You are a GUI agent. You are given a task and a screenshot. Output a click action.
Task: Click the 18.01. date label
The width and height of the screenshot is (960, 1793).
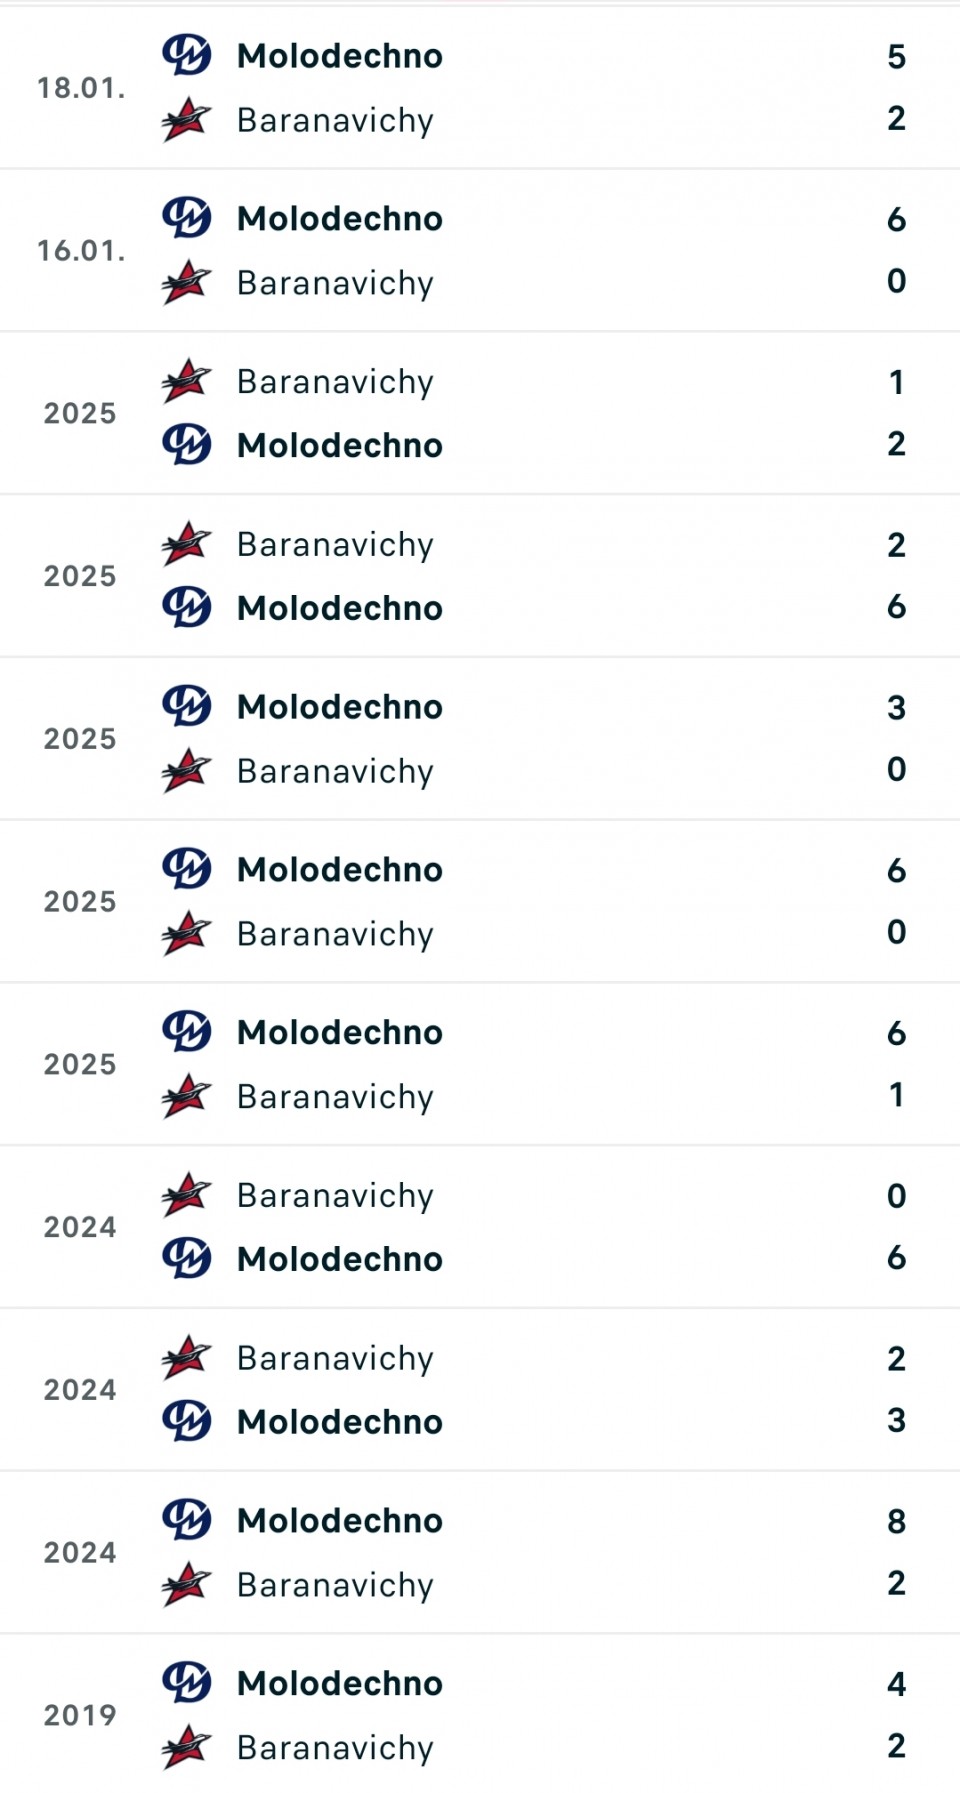point(81,88)
